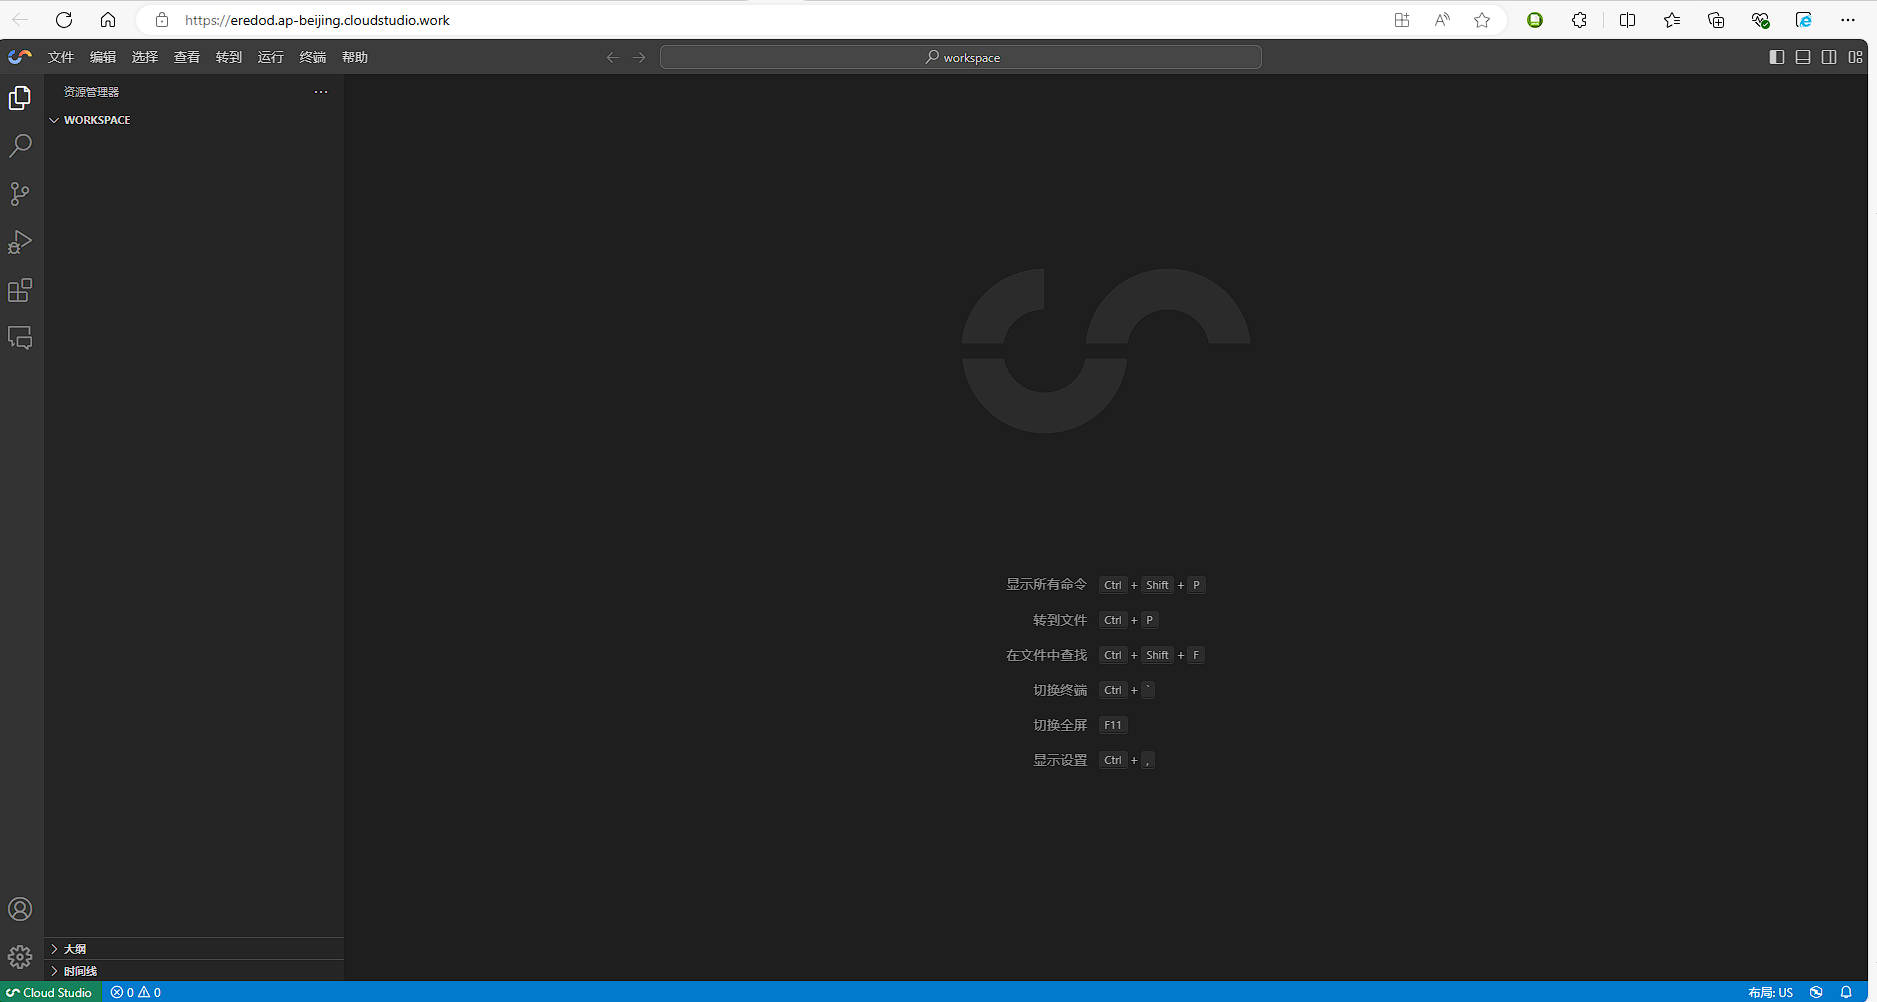Viewport: 1877px width, 1002px height.
Task: Open errors and warnings status indicator
Action: click(136, 992)
